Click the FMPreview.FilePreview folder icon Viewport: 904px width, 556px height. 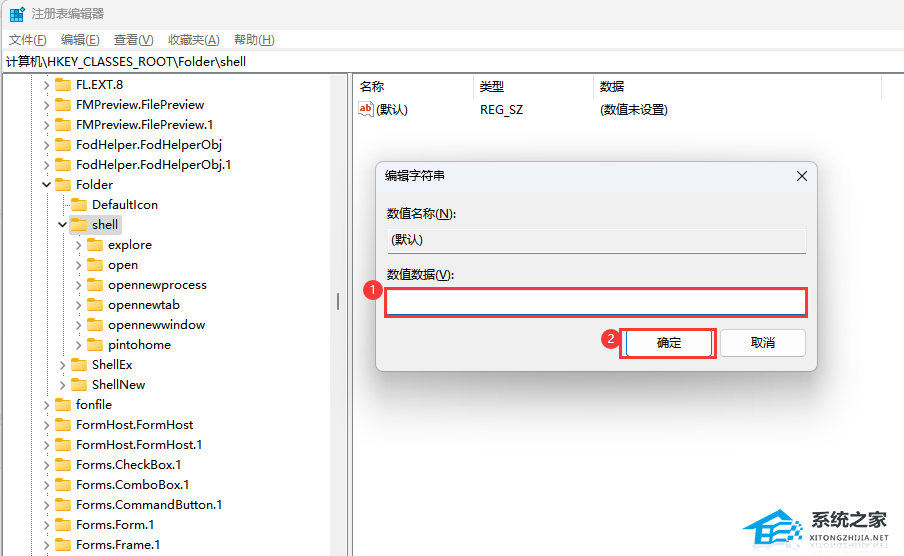pyautogui.click(x=63, y=105)
